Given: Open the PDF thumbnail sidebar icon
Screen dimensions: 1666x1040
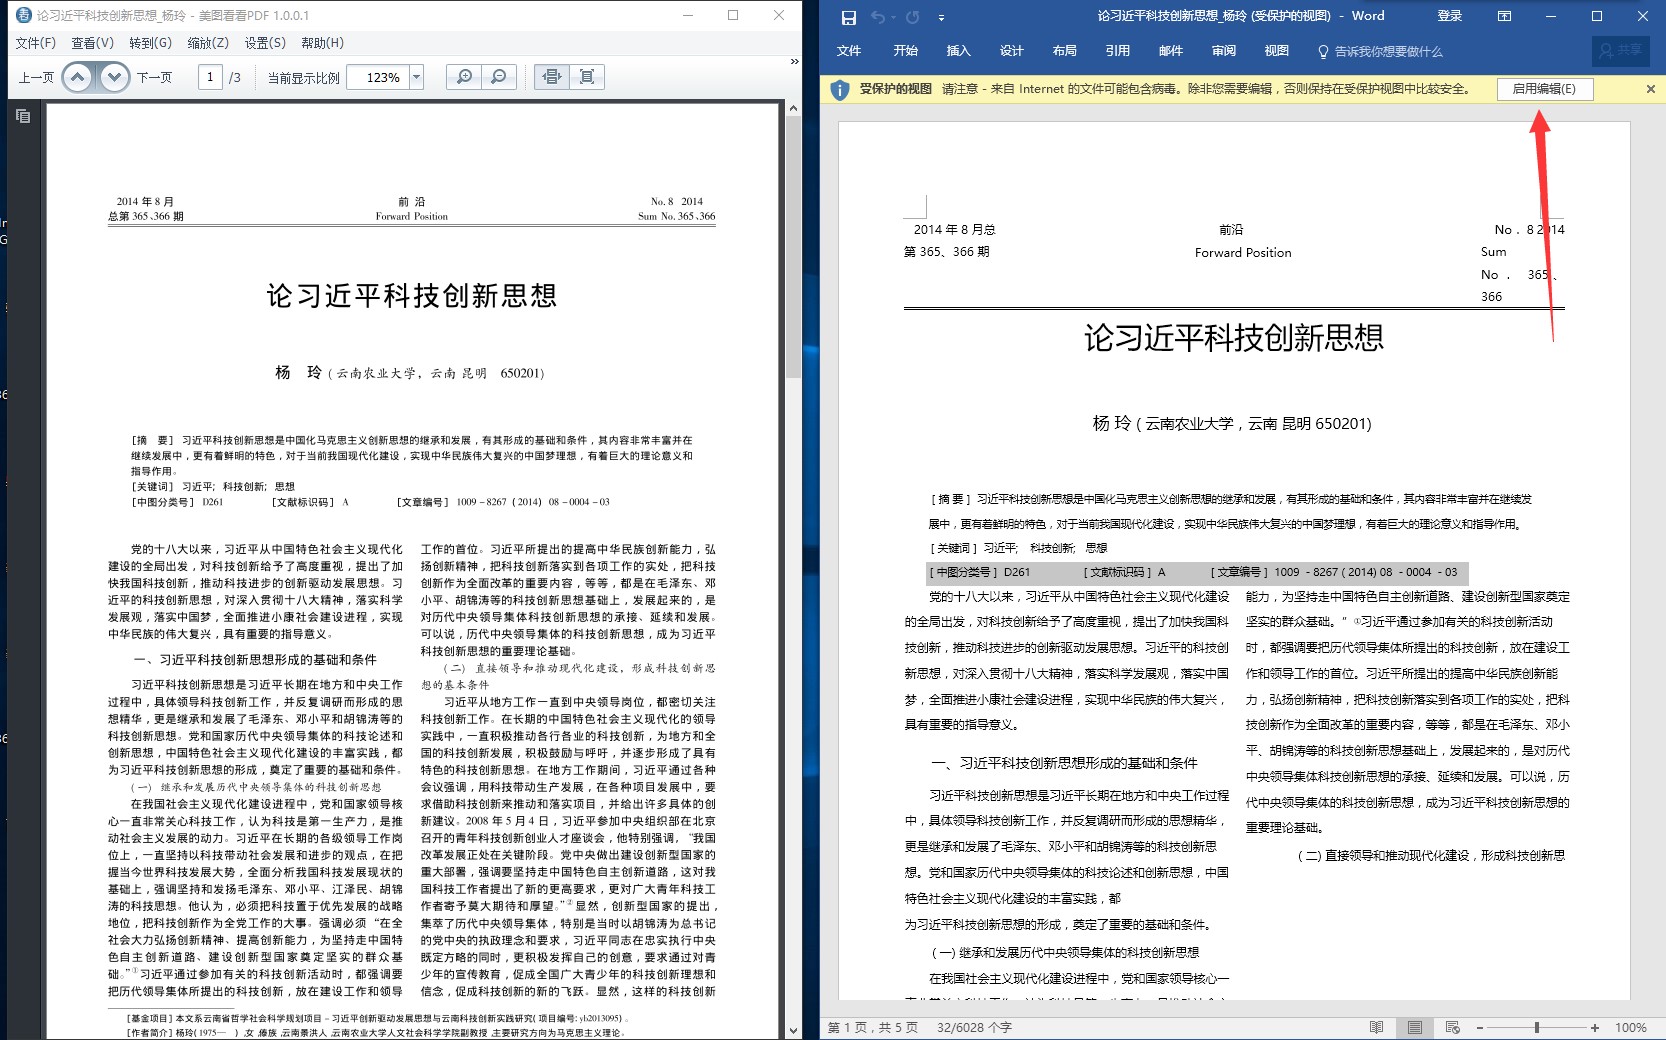Looking at the screenshot, I should tap(23, 116).
